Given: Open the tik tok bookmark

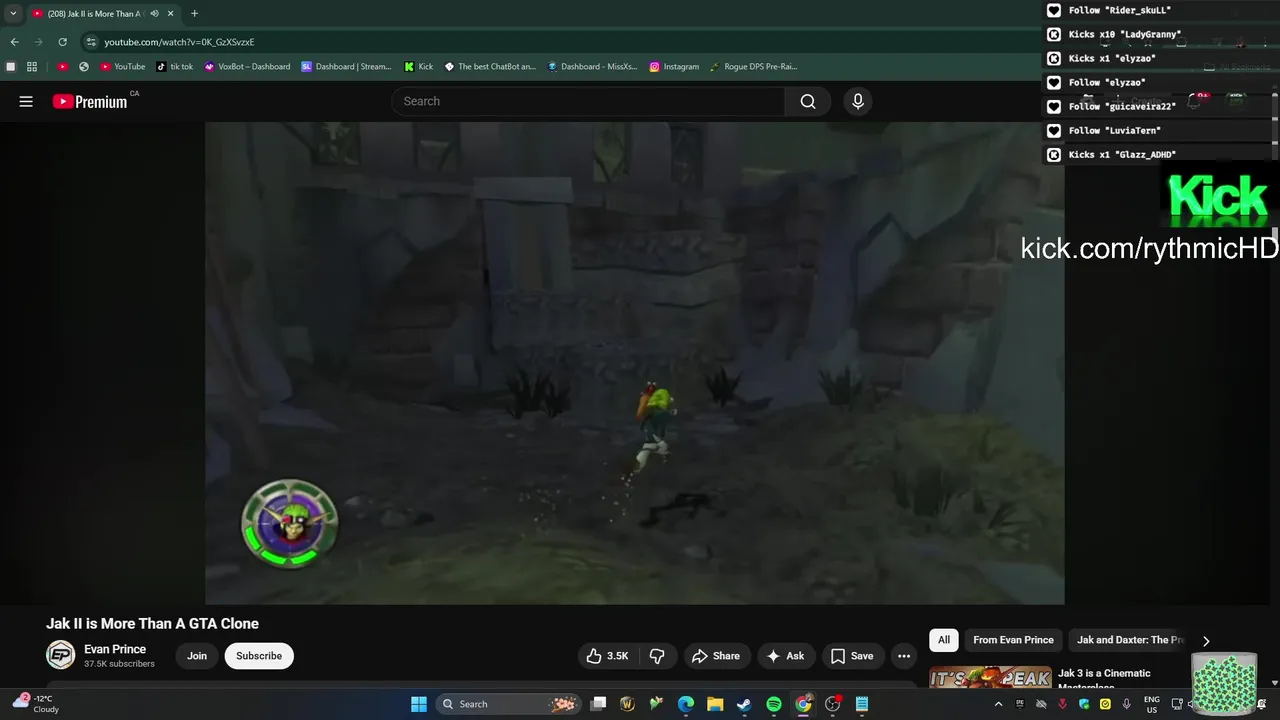Looking at the screenshot, I should tap(175, 67).
